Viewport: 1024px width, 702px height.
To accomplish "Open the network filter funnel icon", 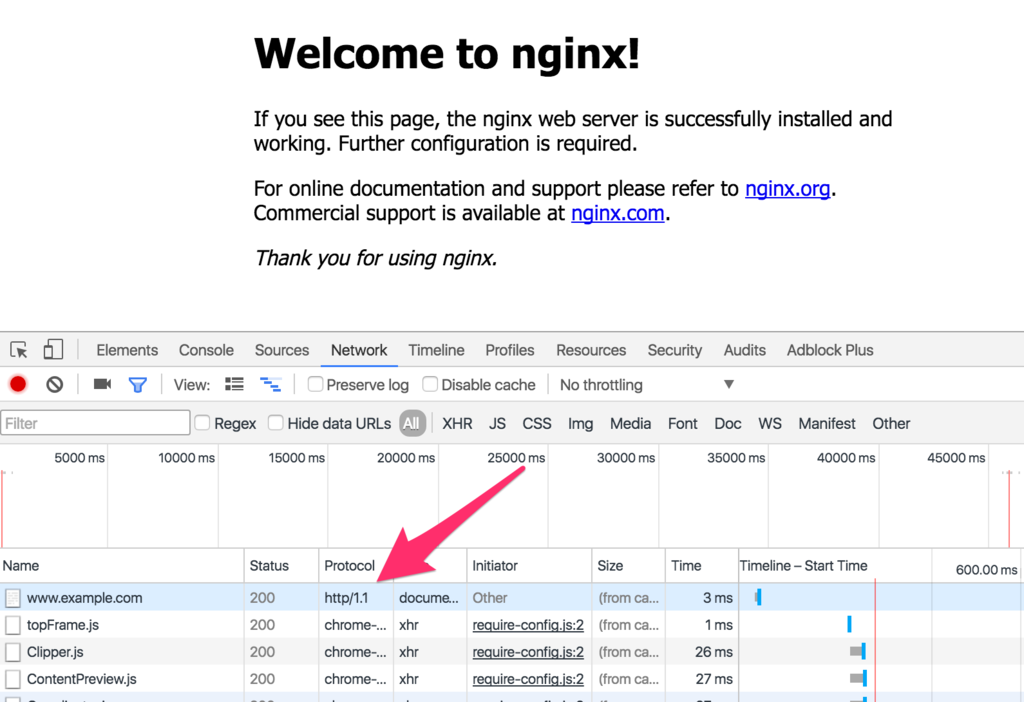I will click(137, 384).
